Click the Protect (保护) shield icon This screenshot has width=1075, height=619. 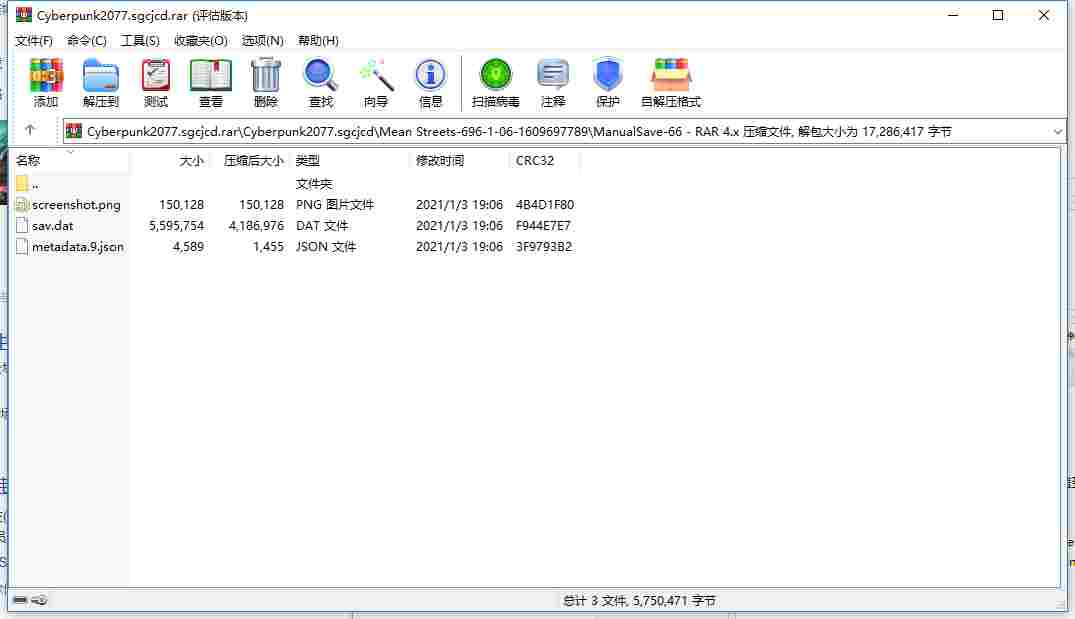tap(607, 75)
